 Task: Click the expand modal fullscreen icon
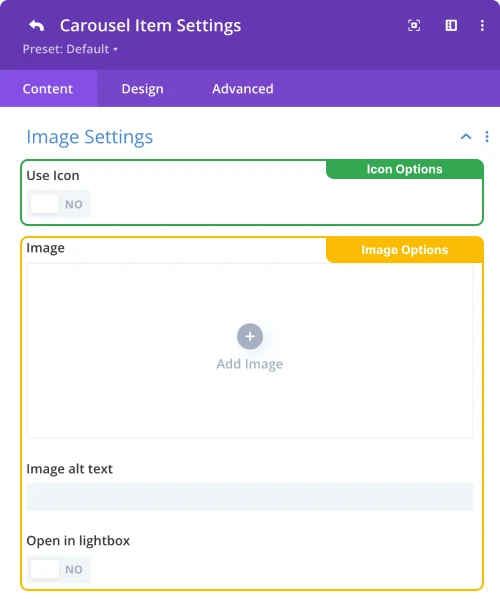click(x=414, y=26)
